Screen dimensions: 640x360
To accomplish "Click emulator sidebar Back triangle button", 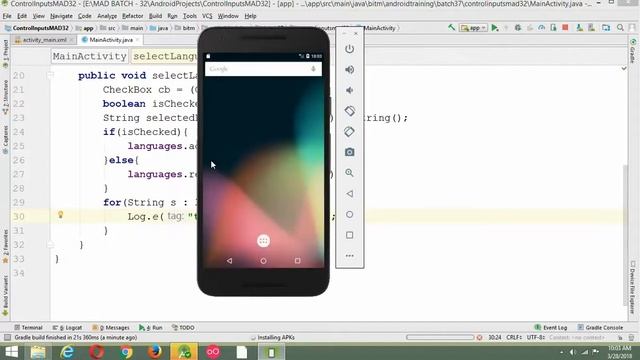I will pyautogui.click(x=349, y=194).
